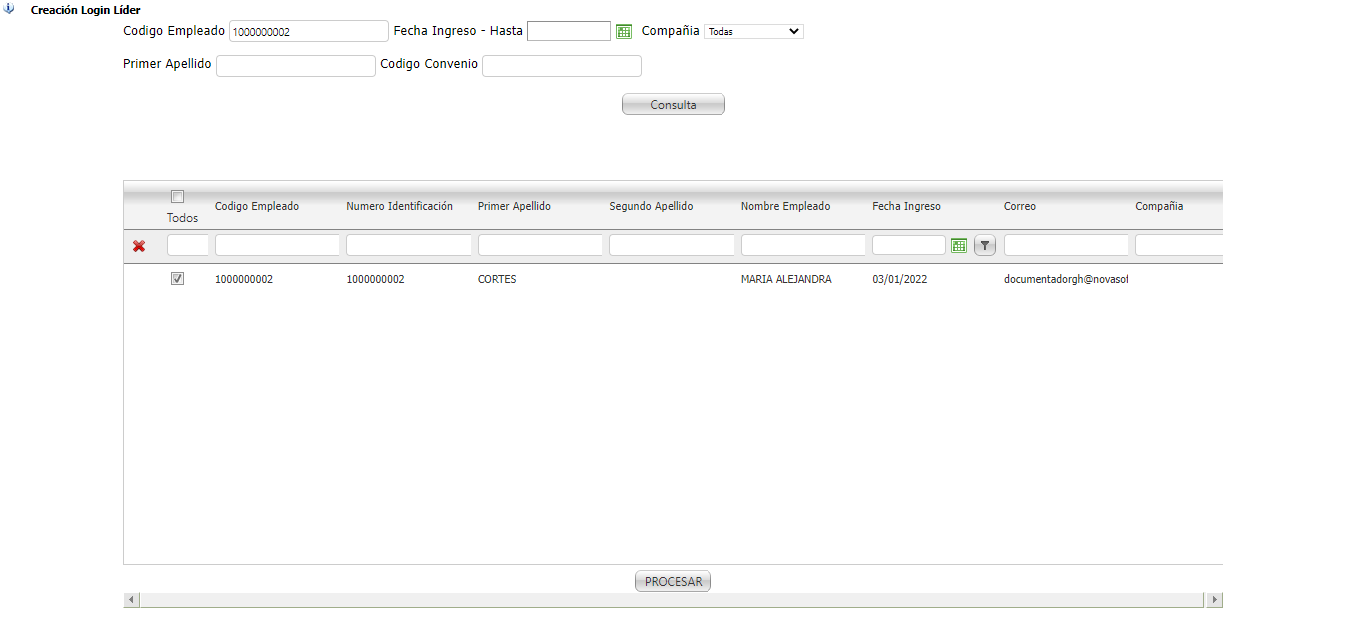Screen dimensions: 1347x633
Task: Click filter box under Primer Apellido column
Action: click(540, 245)
